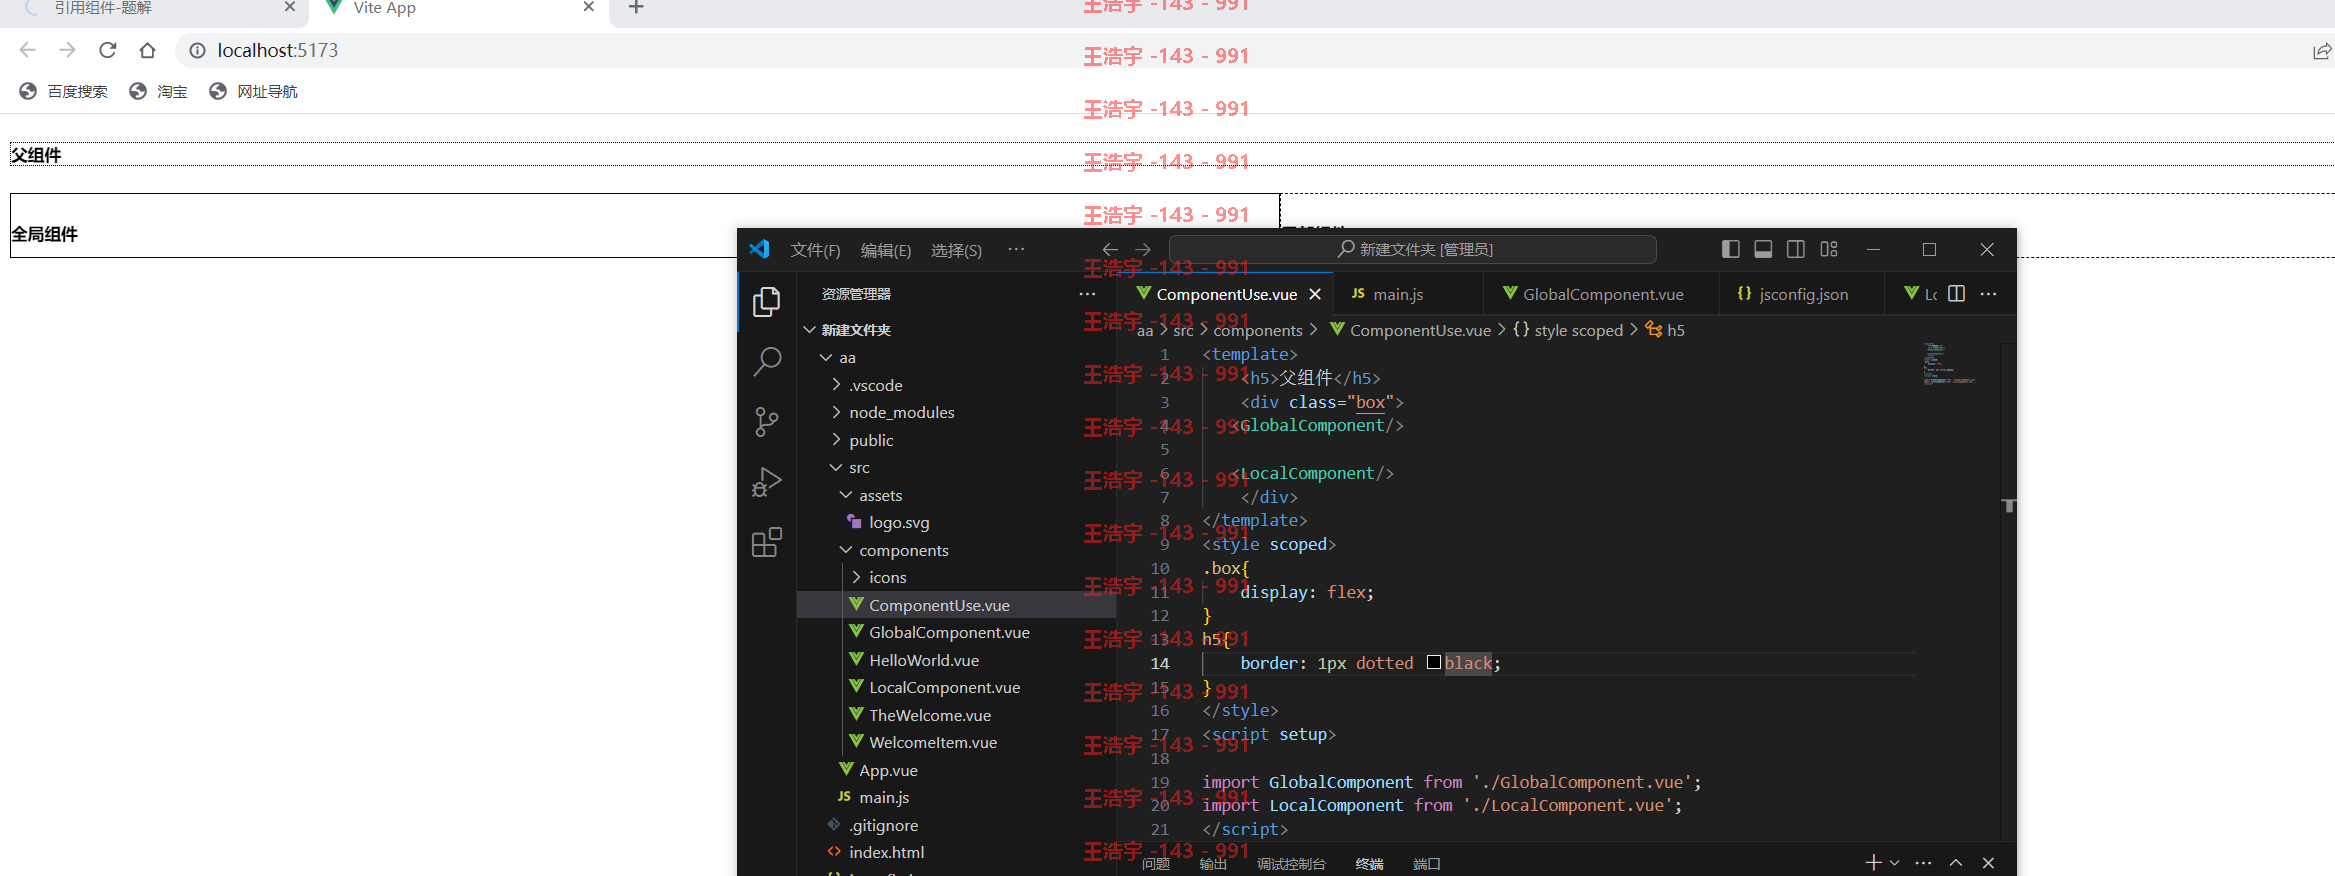The height and width of the screenshot is (876, 2335).
Task: Close the Vite App browser tab
Action: pos(588,7)
